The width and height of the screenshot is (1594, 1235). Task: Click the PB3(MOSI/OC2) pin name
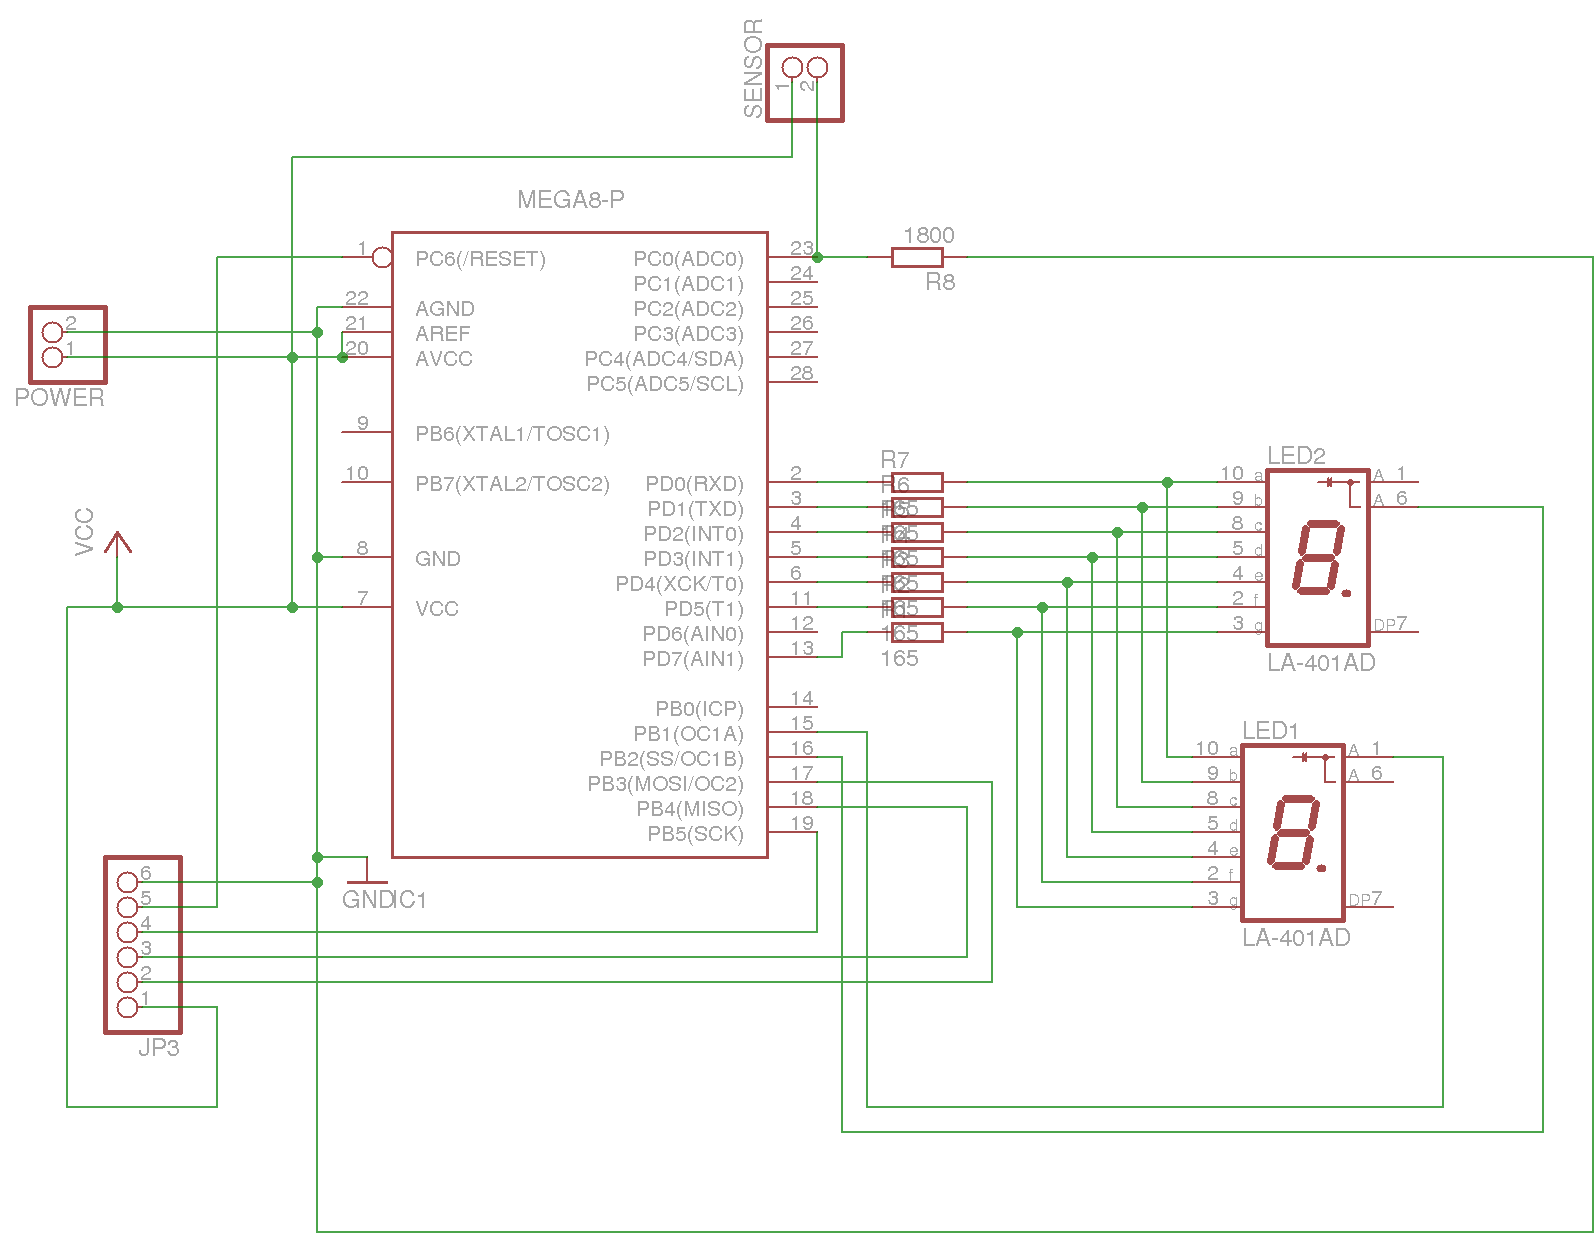click(x=666, y=784)
